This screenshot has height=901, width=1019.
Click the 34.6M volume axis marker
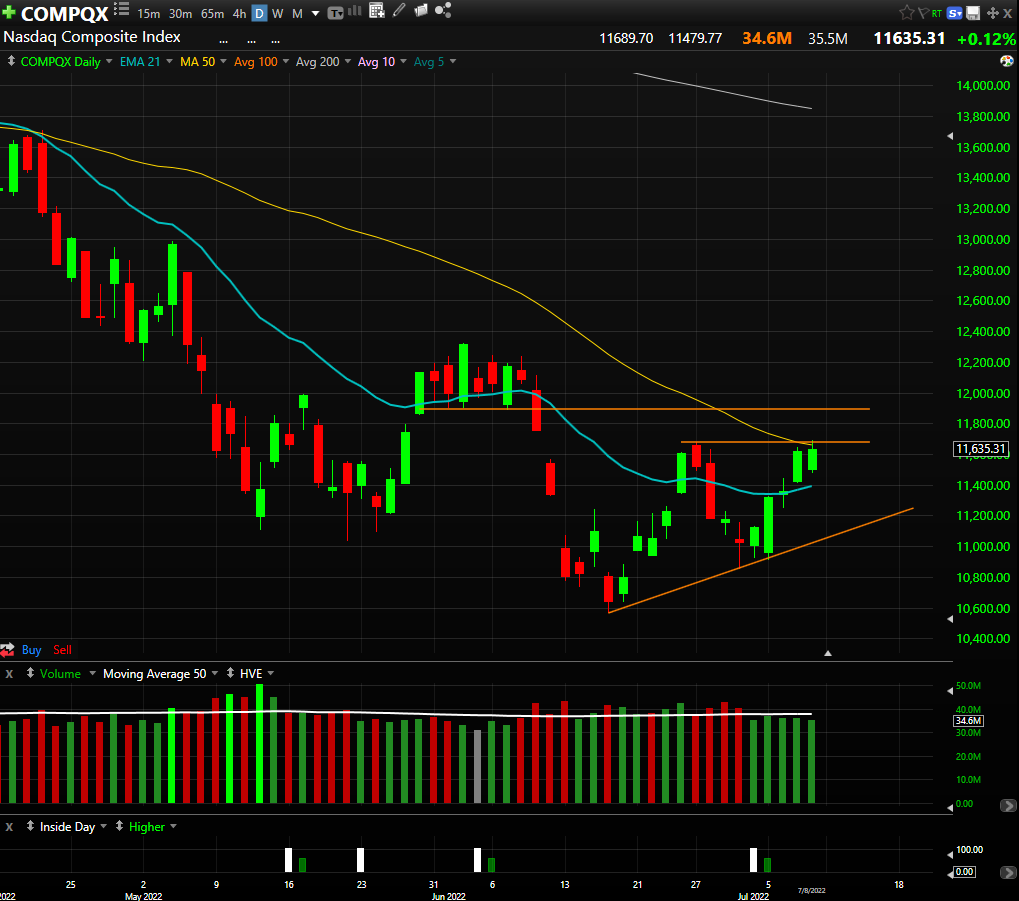click(968, 720)
